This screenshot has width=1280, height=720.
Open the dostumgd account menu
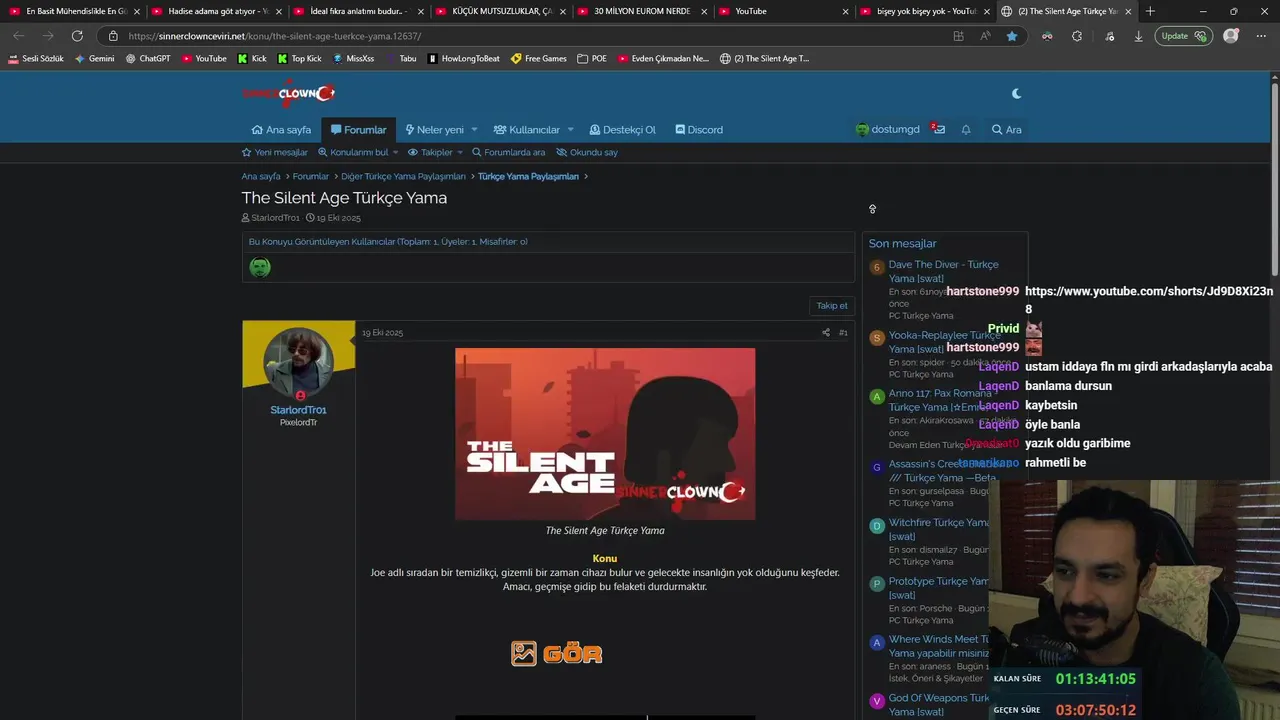pyautogui.click(x=887, y=130)
